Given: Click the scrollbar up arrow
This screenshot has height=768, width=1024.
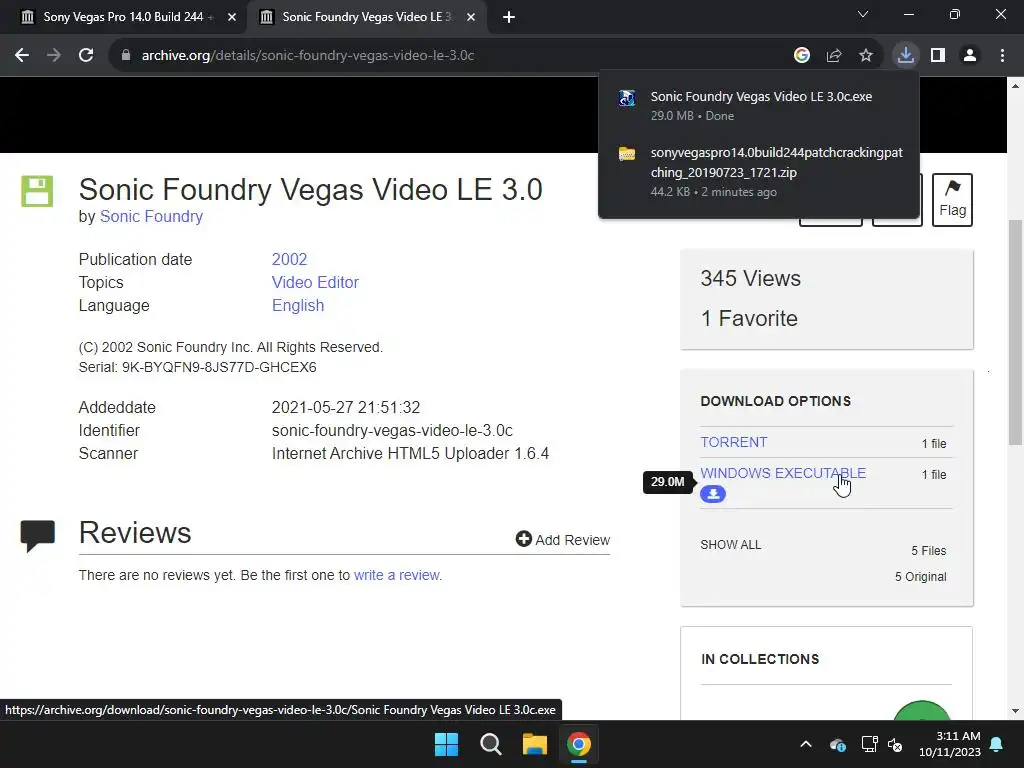Looking at the screenshot, I should click(x=1016, y=85).
